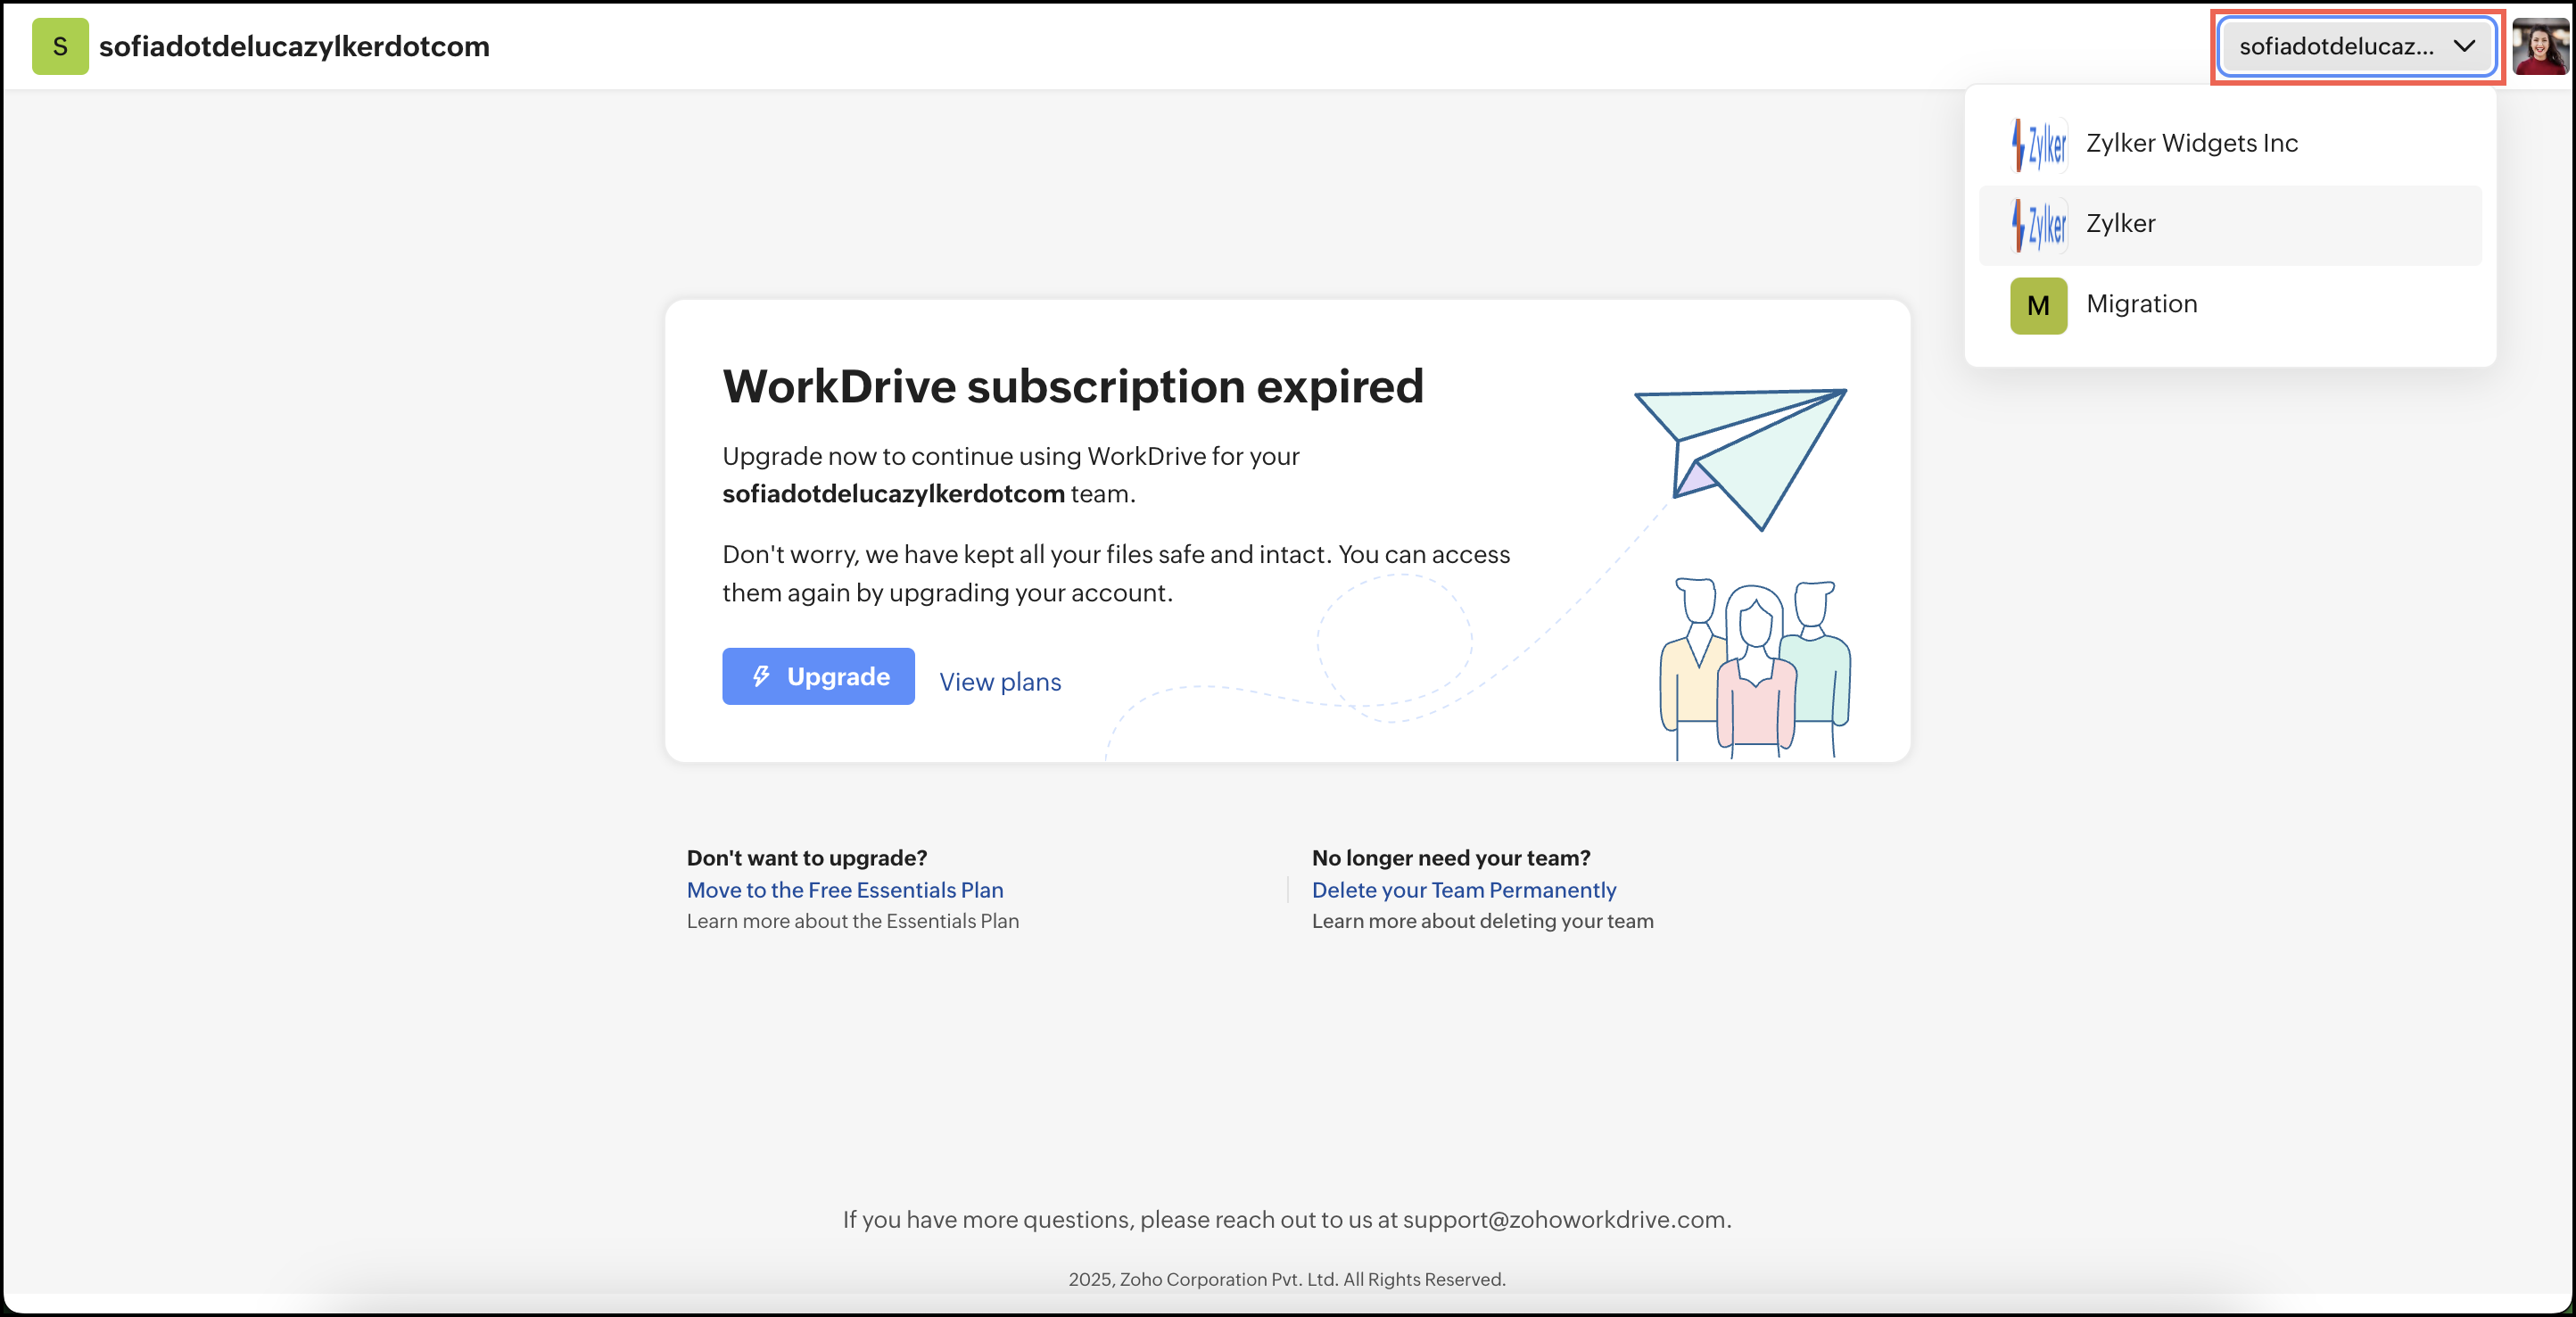Click Delete your Team Permanently link

[1463, 890]
